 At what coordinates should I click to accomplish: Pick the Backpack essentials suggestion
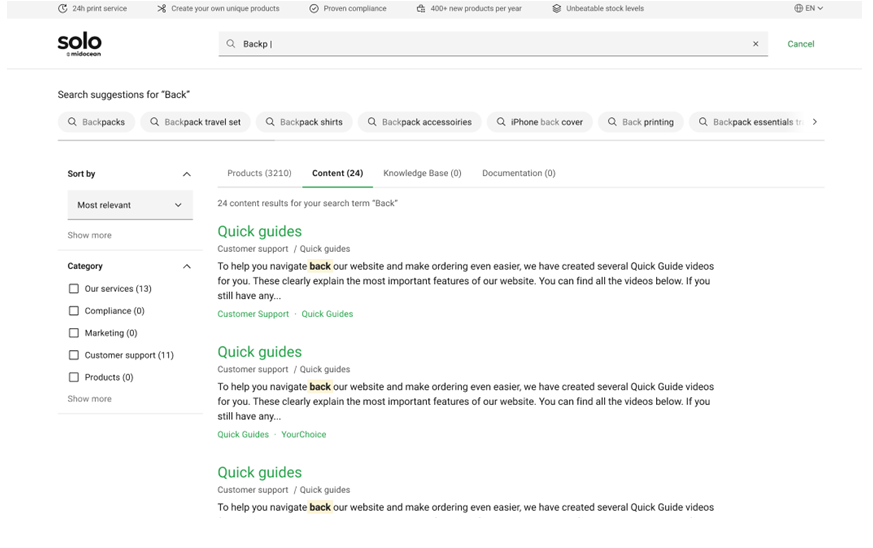(x=747, y=122)
